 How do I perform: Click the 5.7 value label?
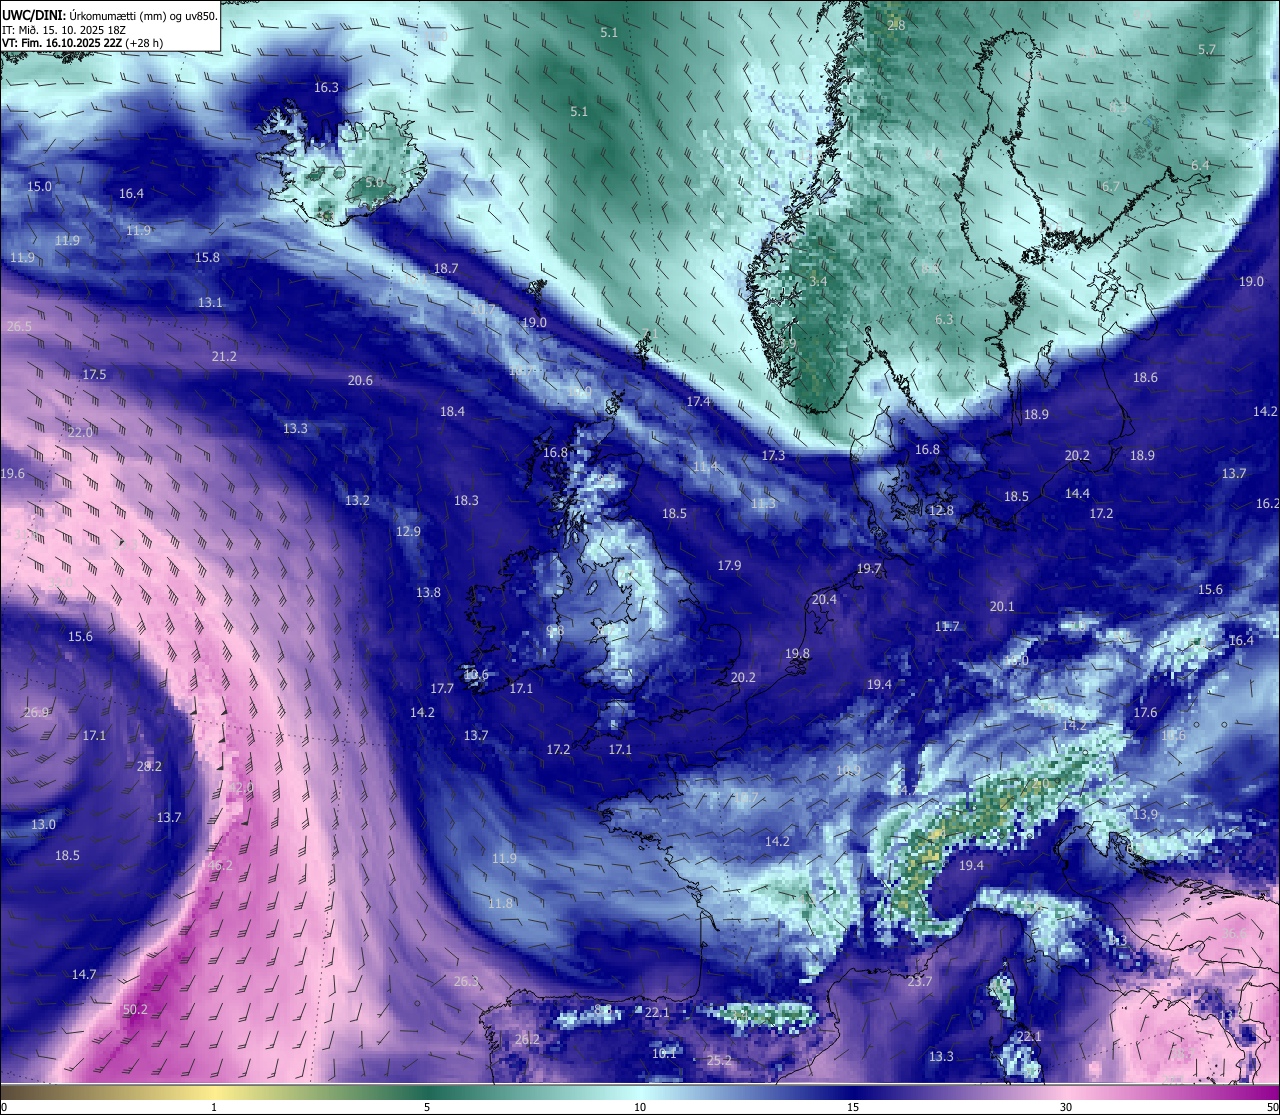1207,50
